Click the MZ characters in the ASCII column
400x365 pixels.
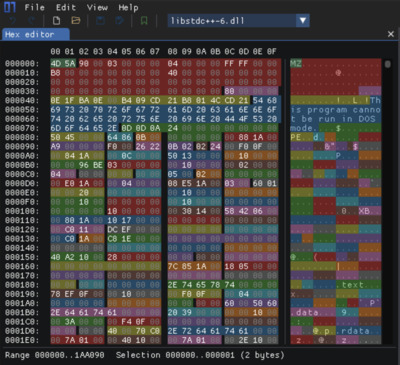click(296, 63)
